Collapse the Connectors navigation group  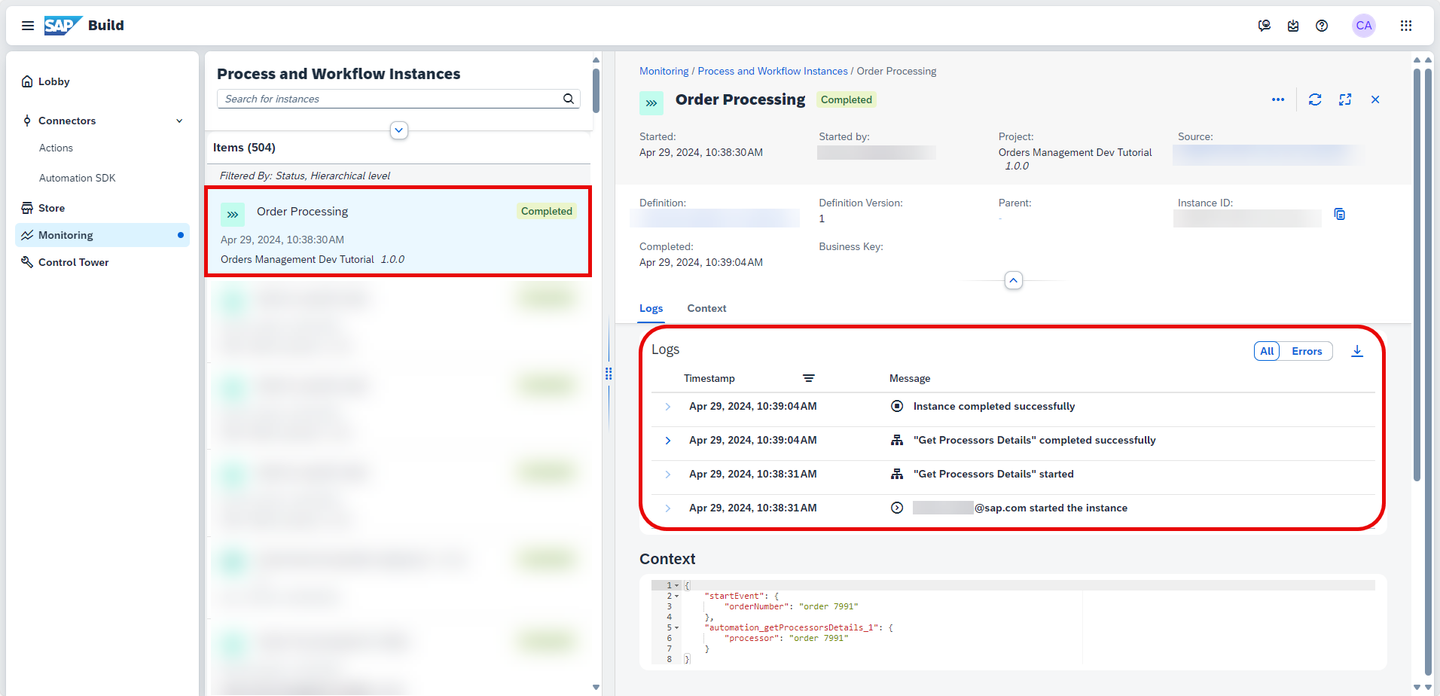pyautogui.click(x=179, y=121)
